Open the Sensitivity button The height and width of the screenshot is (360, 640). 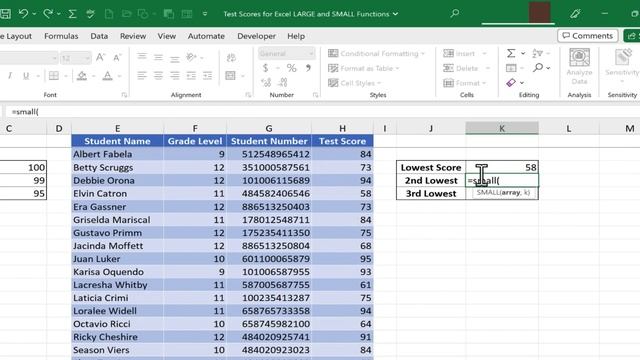click(622, 66)
